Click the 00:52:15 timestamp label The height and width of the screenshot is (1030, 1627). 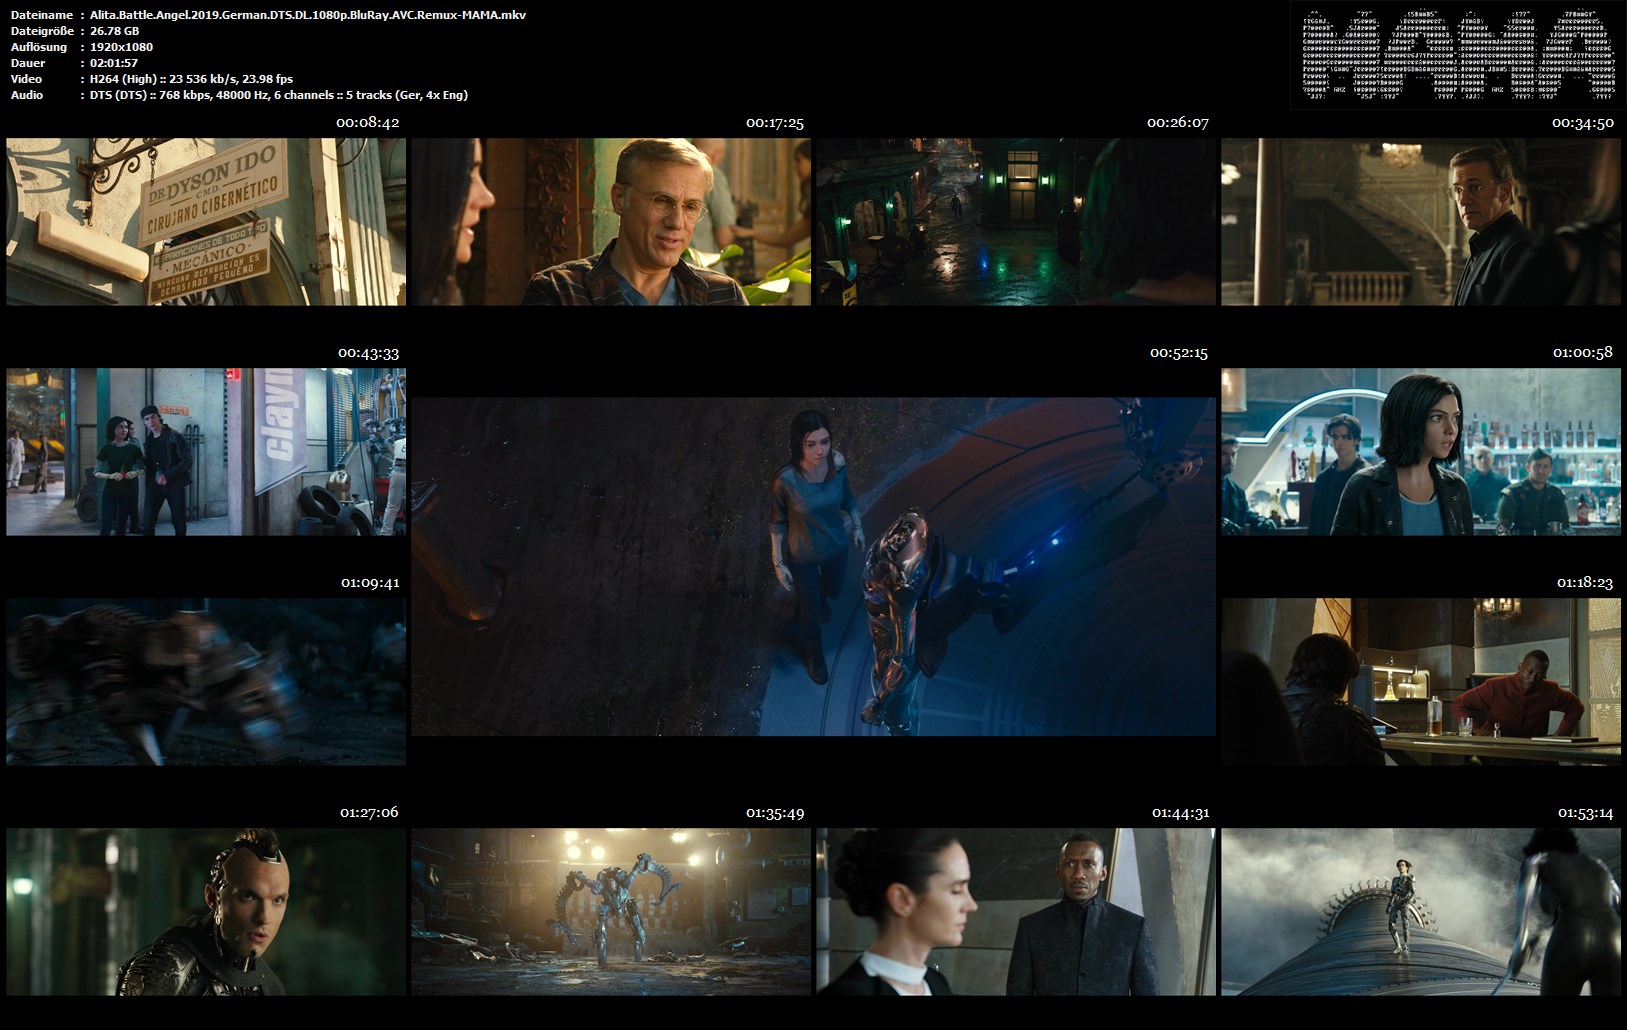1179,353
